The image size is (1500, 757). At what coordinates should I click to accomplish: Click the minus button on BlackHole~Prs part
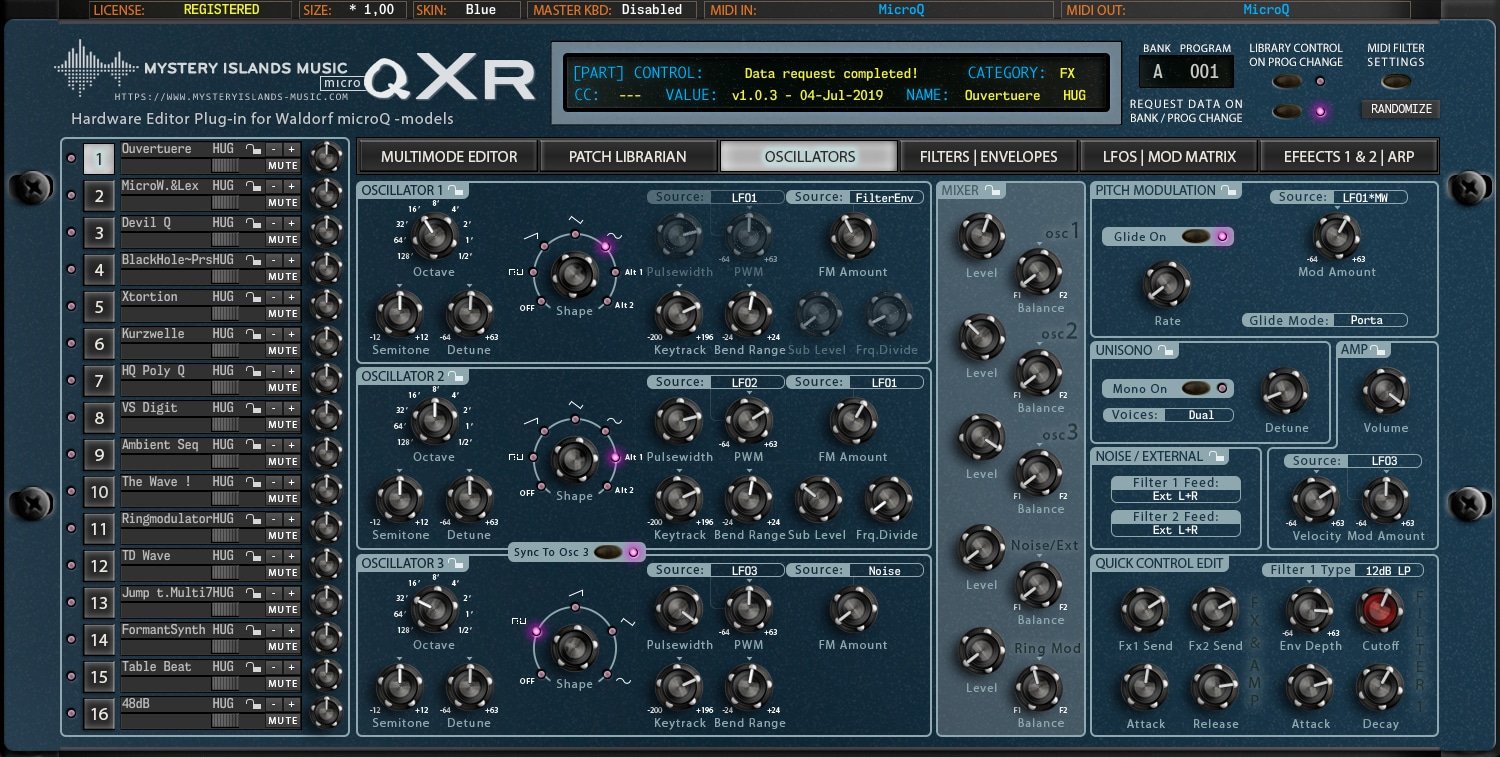coord(273,260)
